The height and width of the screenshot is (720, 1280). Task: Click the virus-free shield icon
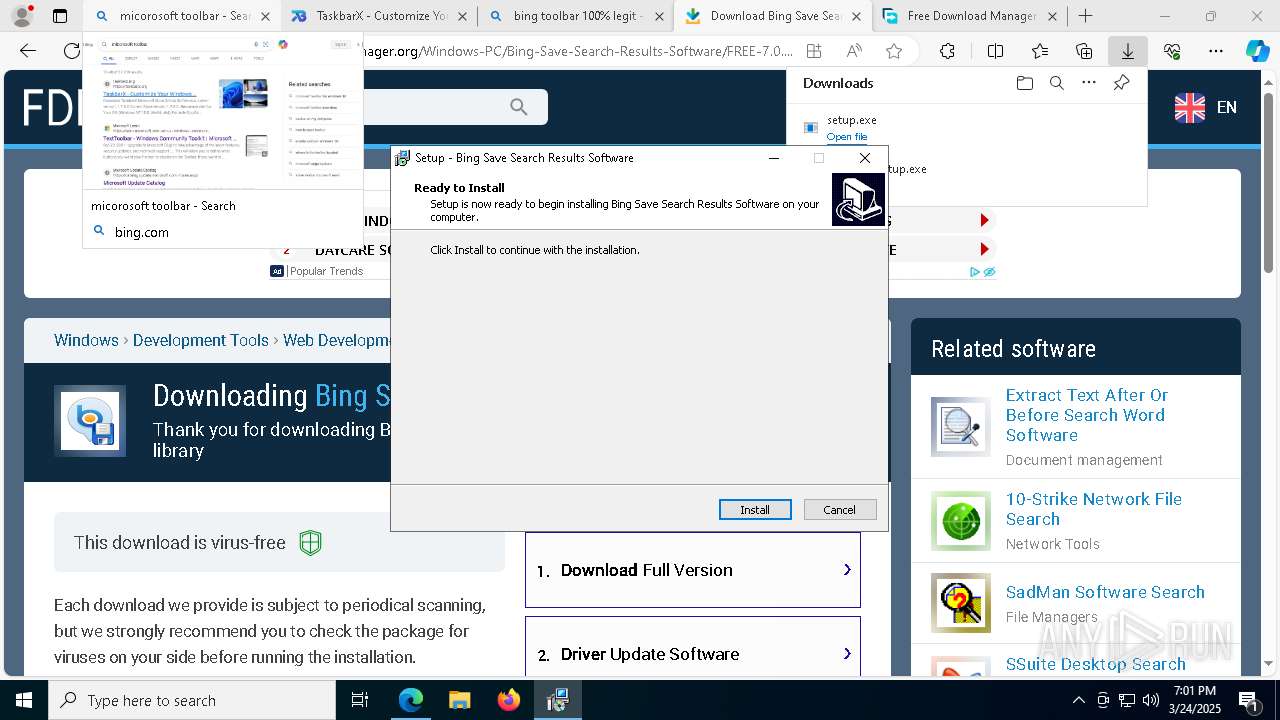(x=311, y=543)
